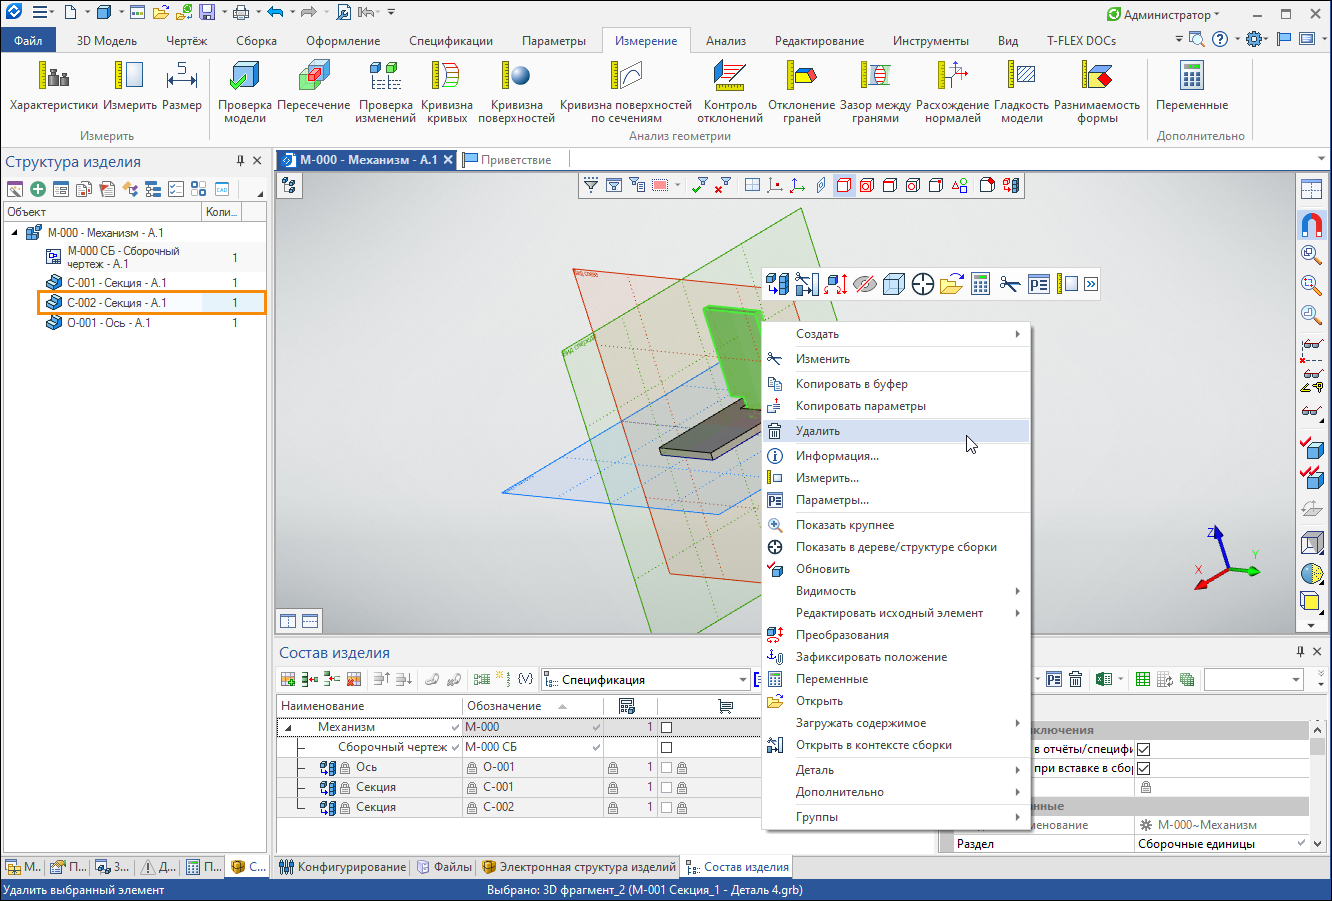1332x901 pixels.
Task: Toggle checkbox in Механизм row
Action: [666, 728]
